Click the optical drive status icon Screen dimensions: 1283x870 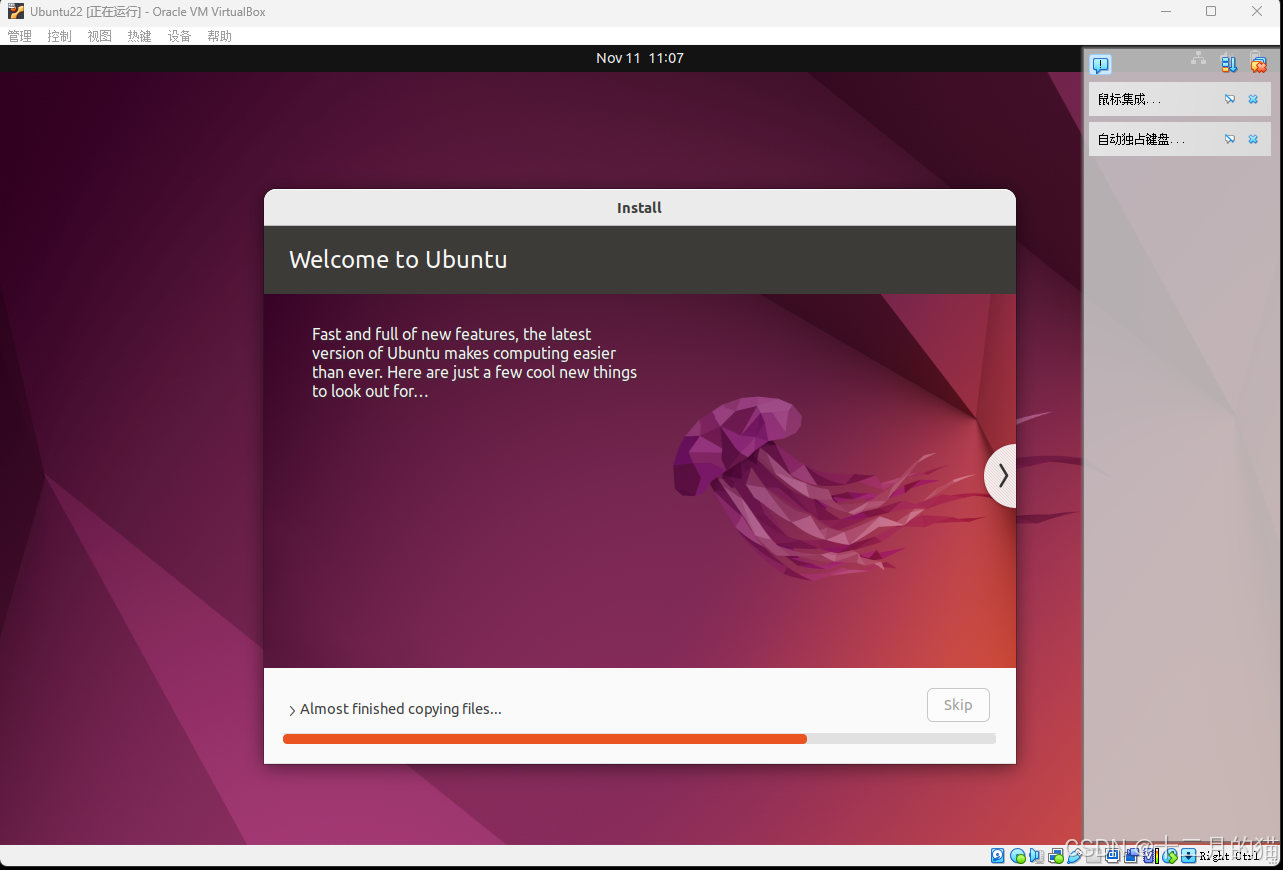(1018, 856)
